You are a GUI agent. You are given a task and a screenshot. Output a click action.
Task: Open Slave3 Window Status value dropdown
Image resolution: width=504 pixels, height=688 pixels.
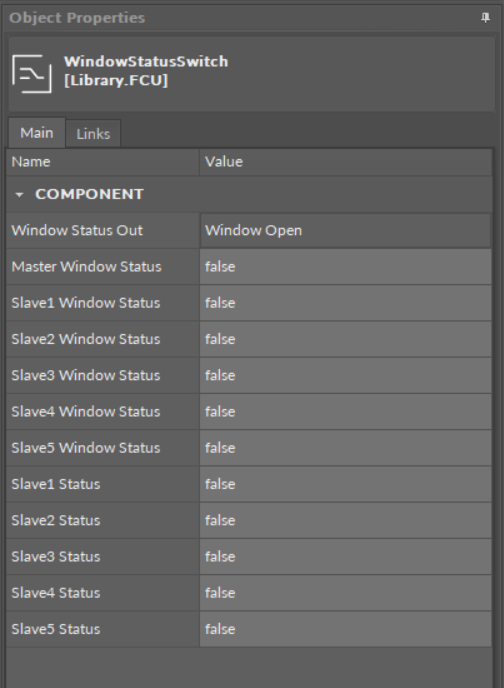[346, 376]
